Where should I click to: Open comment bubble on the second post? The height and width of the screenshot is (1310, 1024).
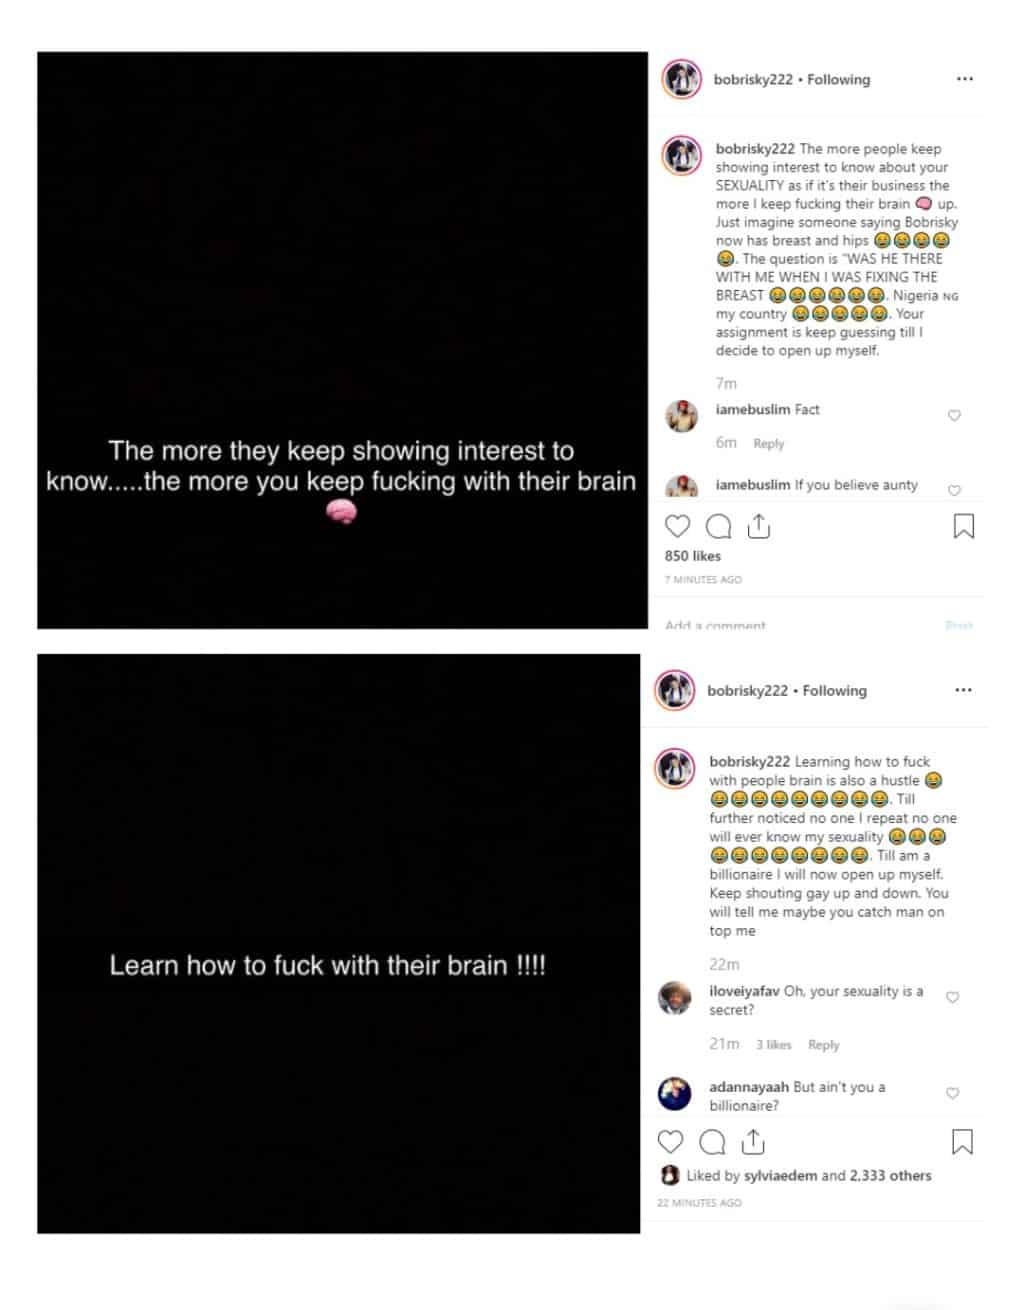click(712, 1141)
